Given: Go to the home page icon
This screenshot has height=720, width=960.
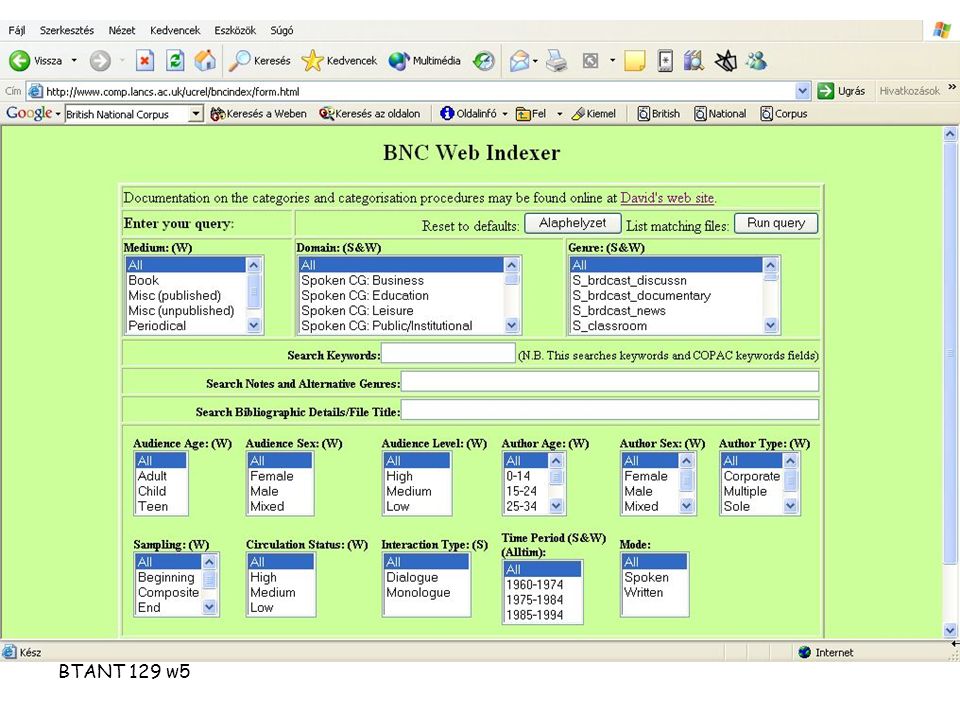Looking at the screenshot, I should (x=205, y=61).
